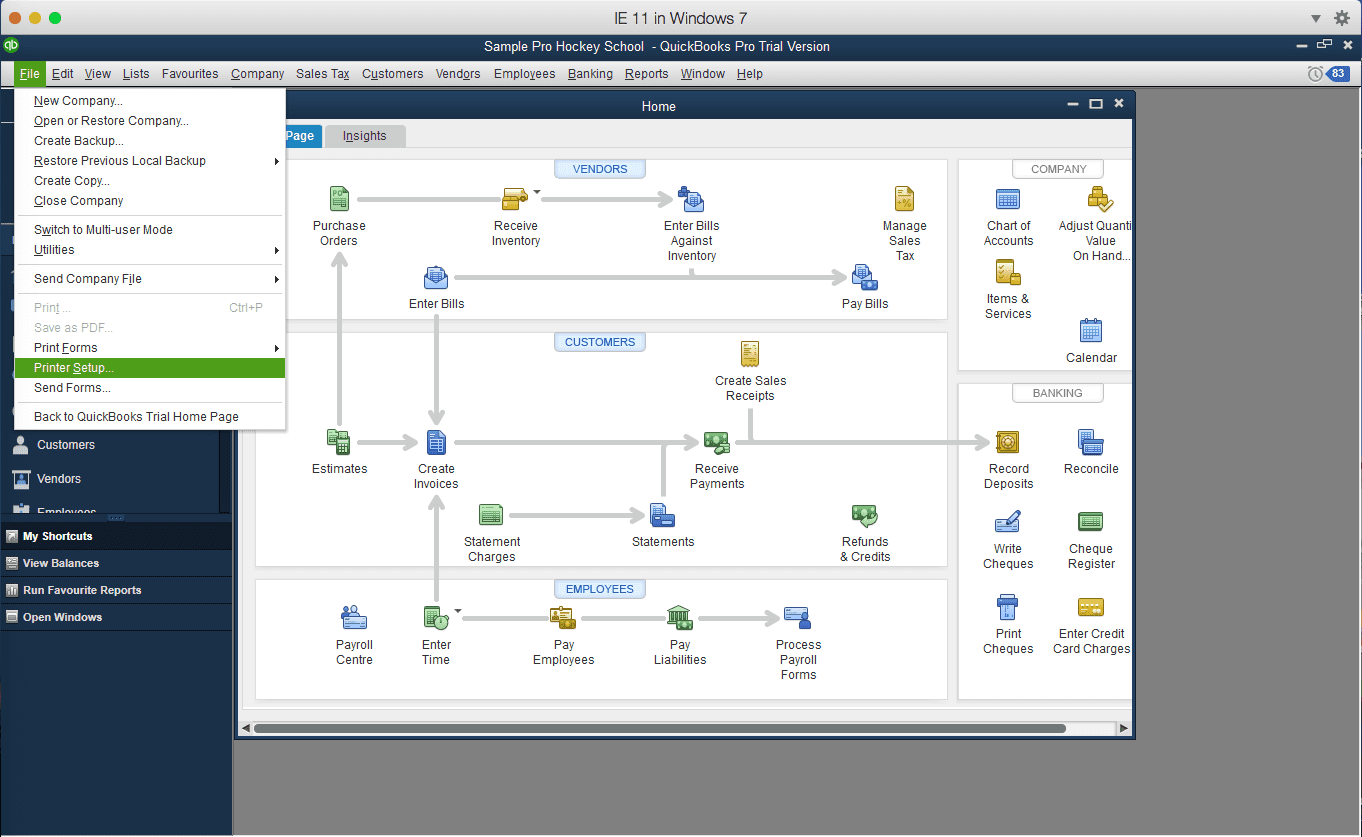
Task: Open the Statements icon
Action: [662, 515]
